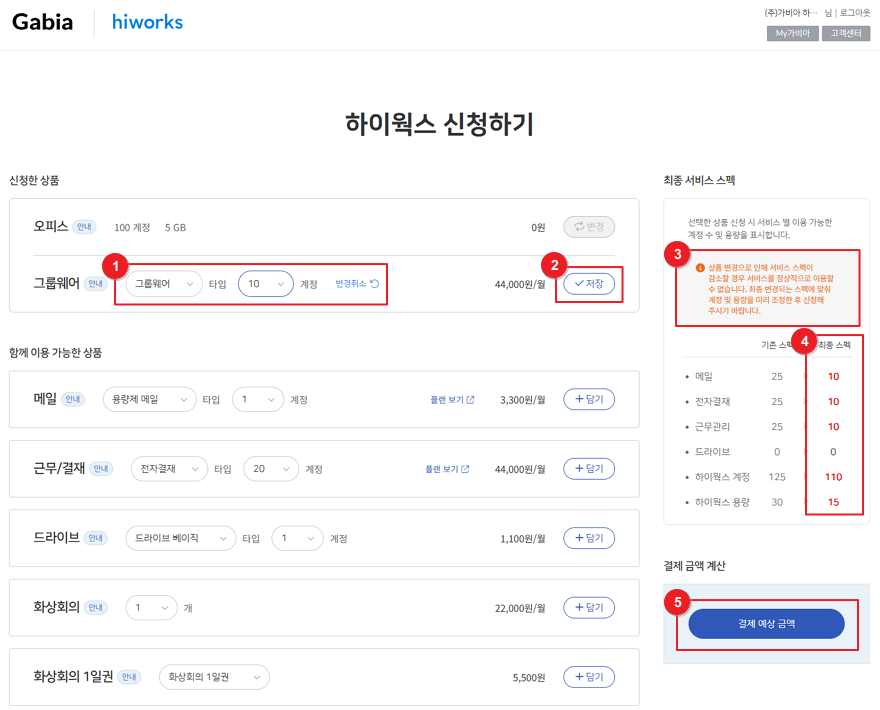Click the 안내 badge next to 화상회의 1일권
The image size is (880, 710).
(130, 677)
